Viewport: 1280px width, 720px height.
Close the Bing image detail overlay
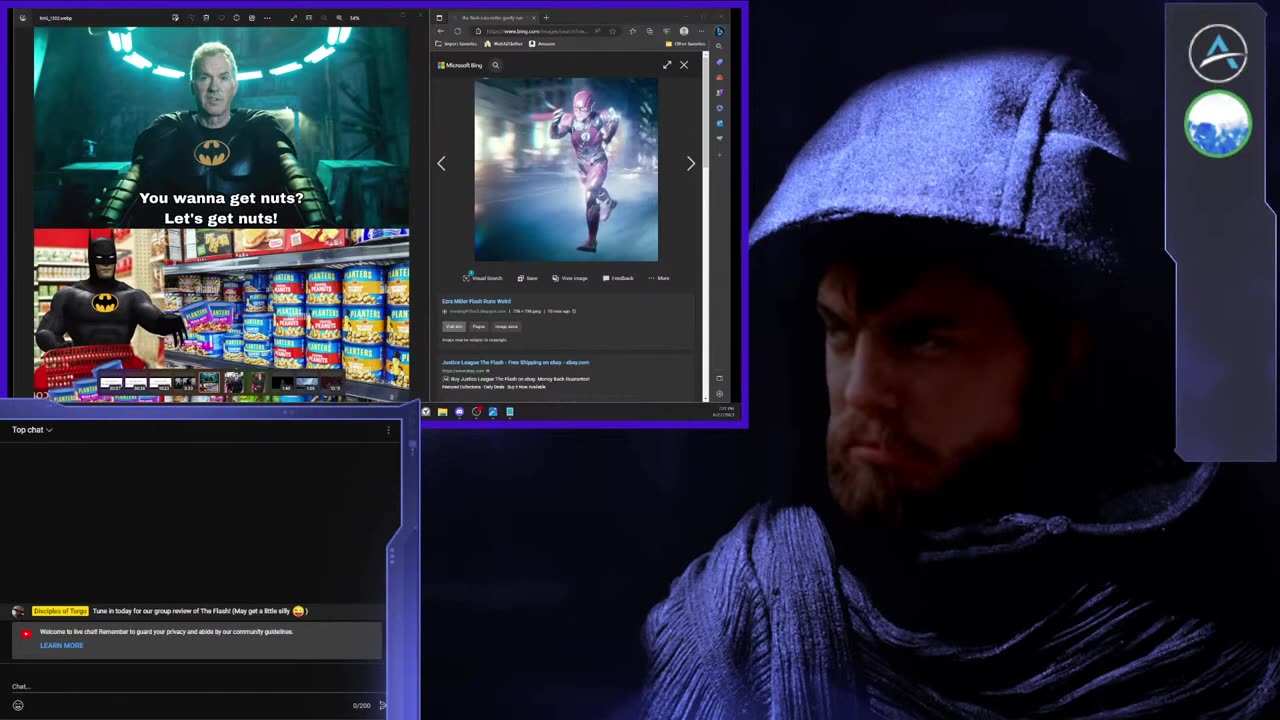[x=684, y=65]
